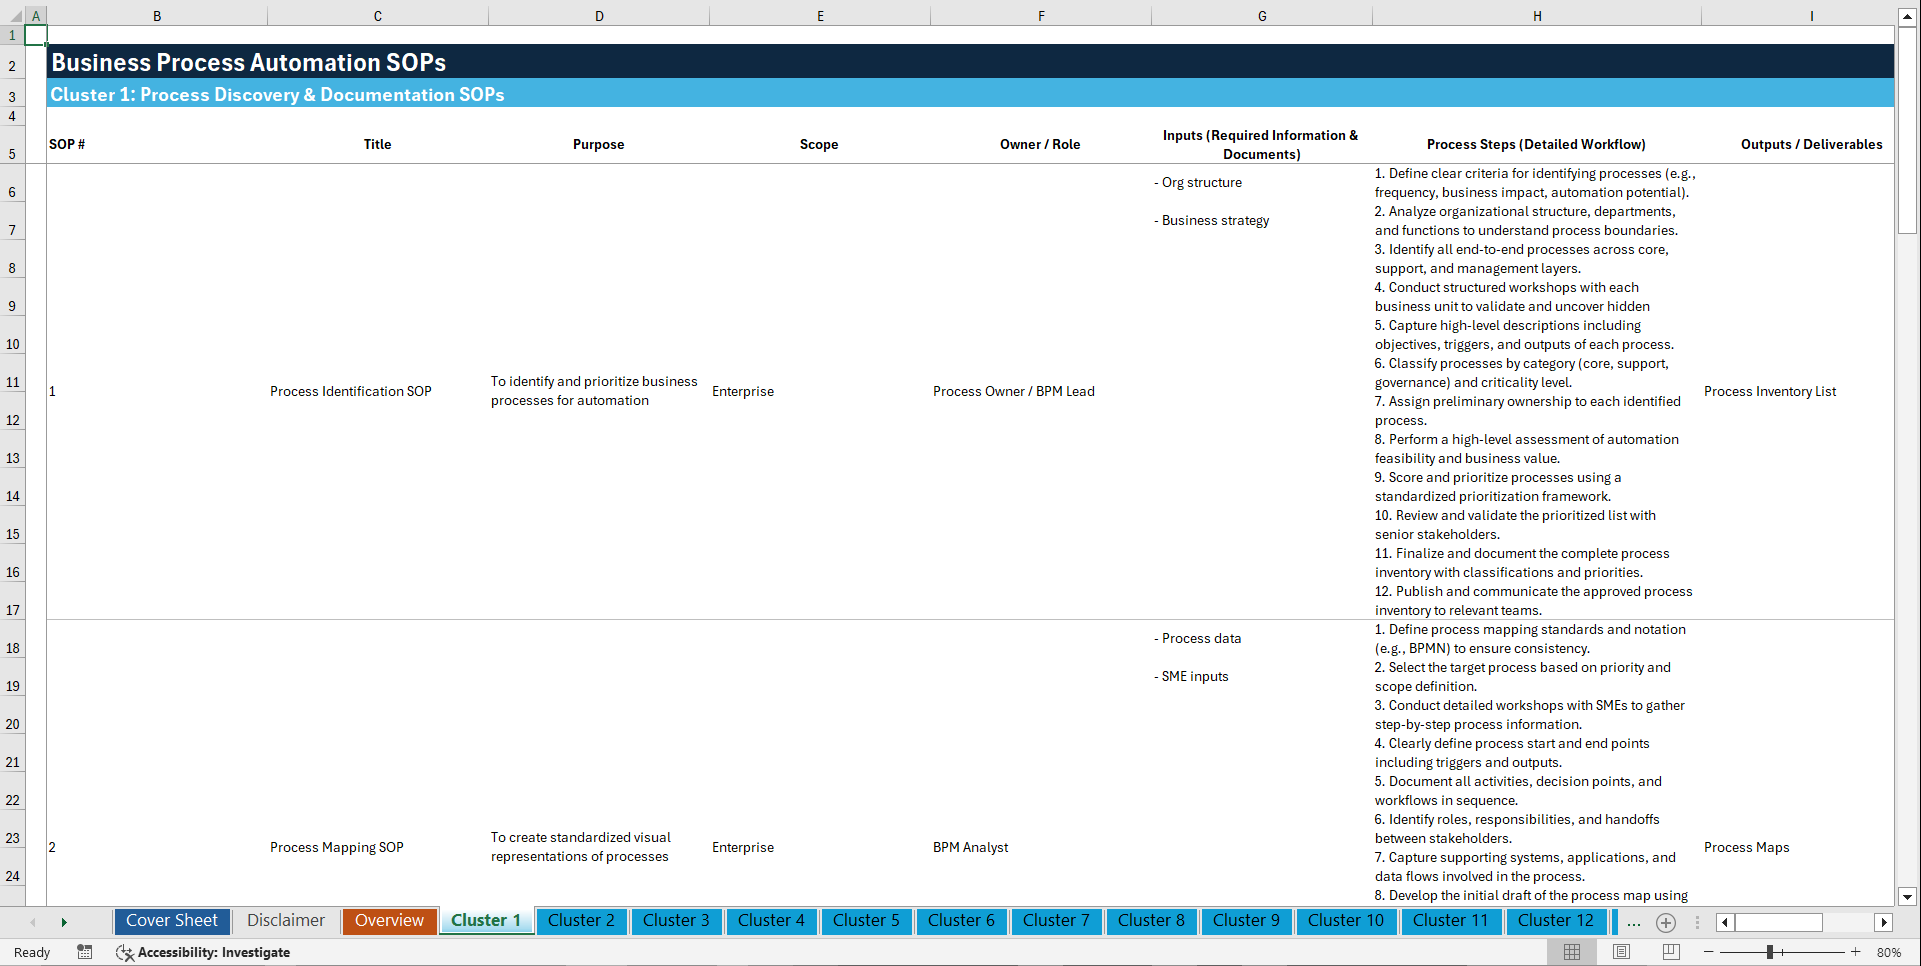Viewport: 1921px width, 966px height.
Task: Select row 2 header
Action: pyautogui.click(x=12, y=62)
